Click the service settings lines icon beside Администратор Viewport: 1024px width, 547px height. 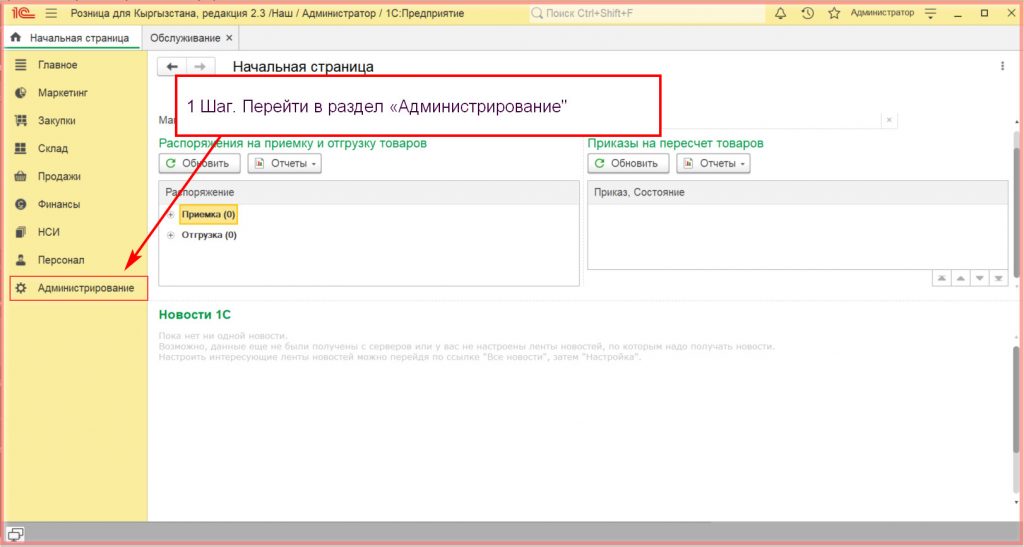931,13
